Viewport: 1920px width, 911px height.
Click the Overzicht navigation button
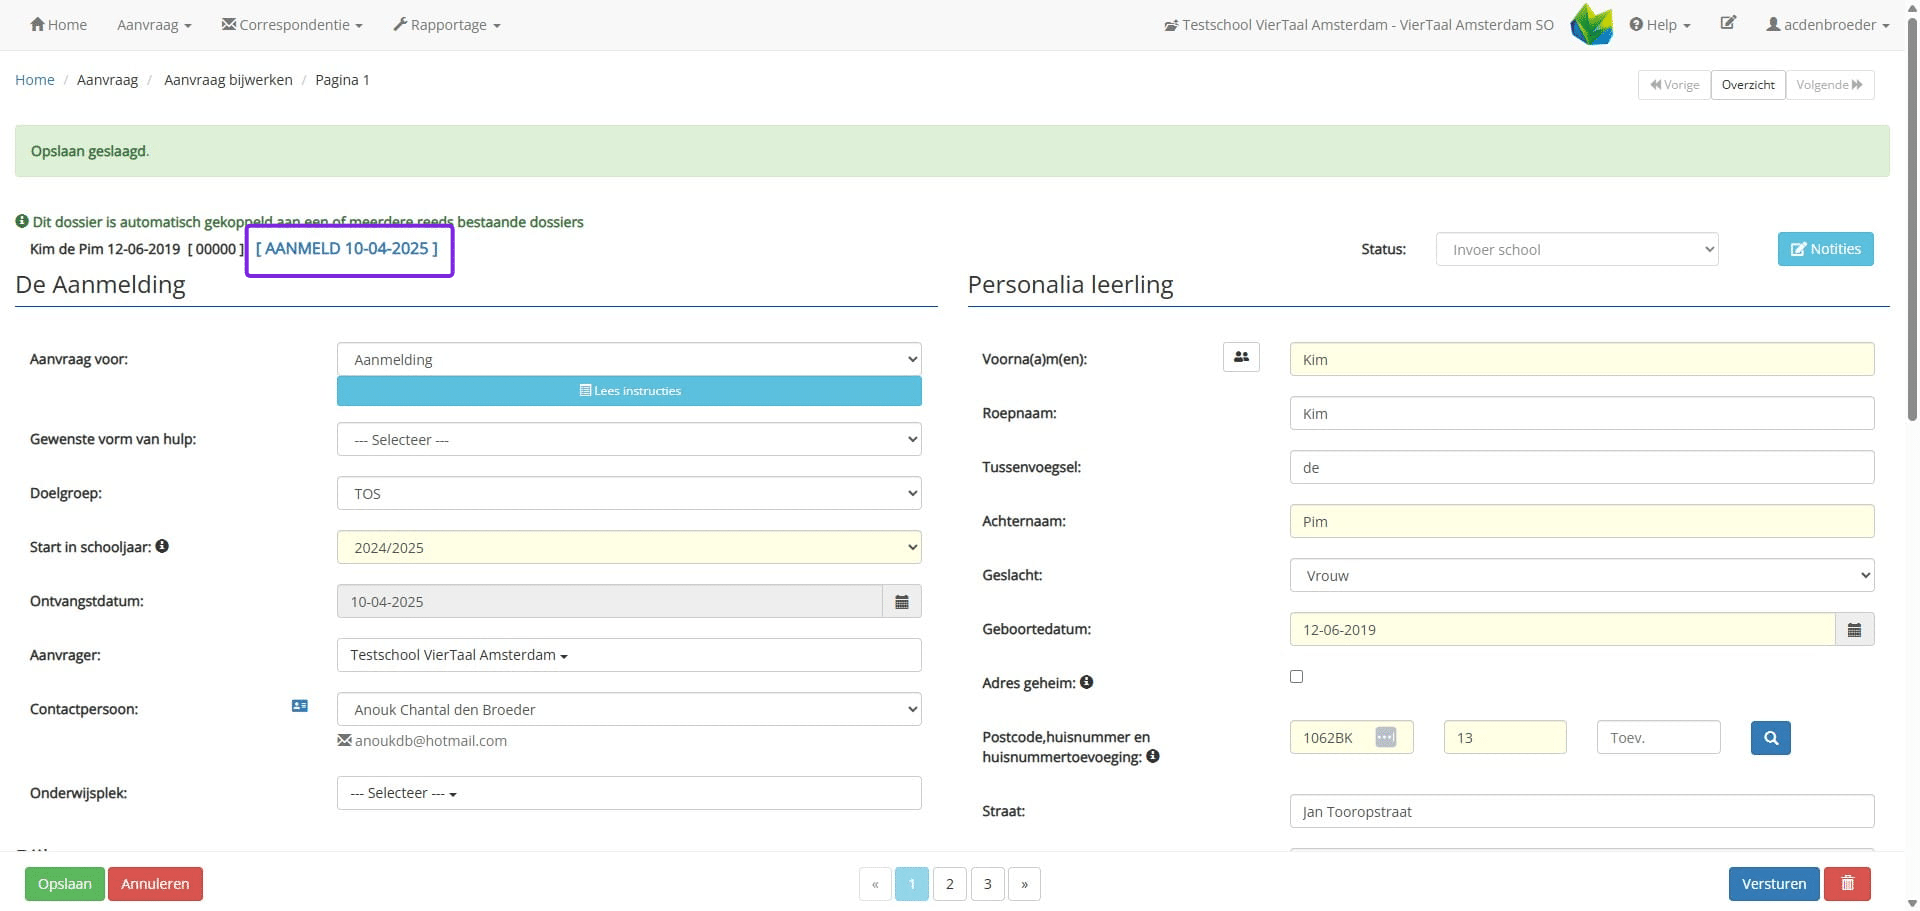pos(1748,85)
